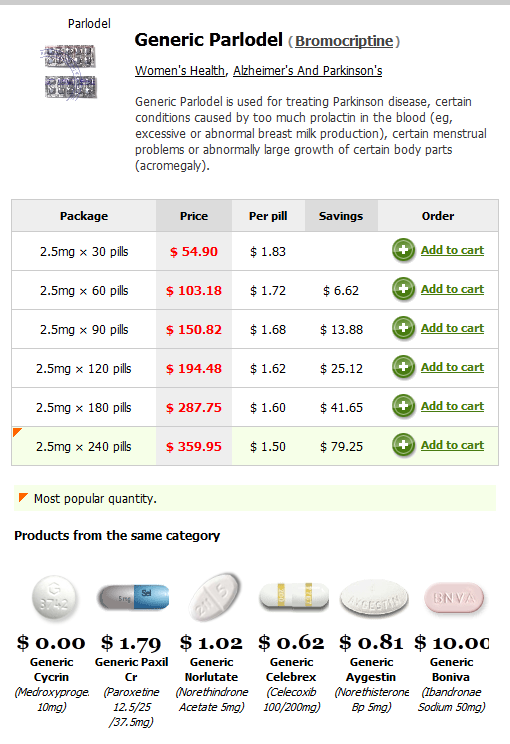Add 2.5mg × 30 pills to cart
This screenshot has height=744, width=510.
[452, 250]
